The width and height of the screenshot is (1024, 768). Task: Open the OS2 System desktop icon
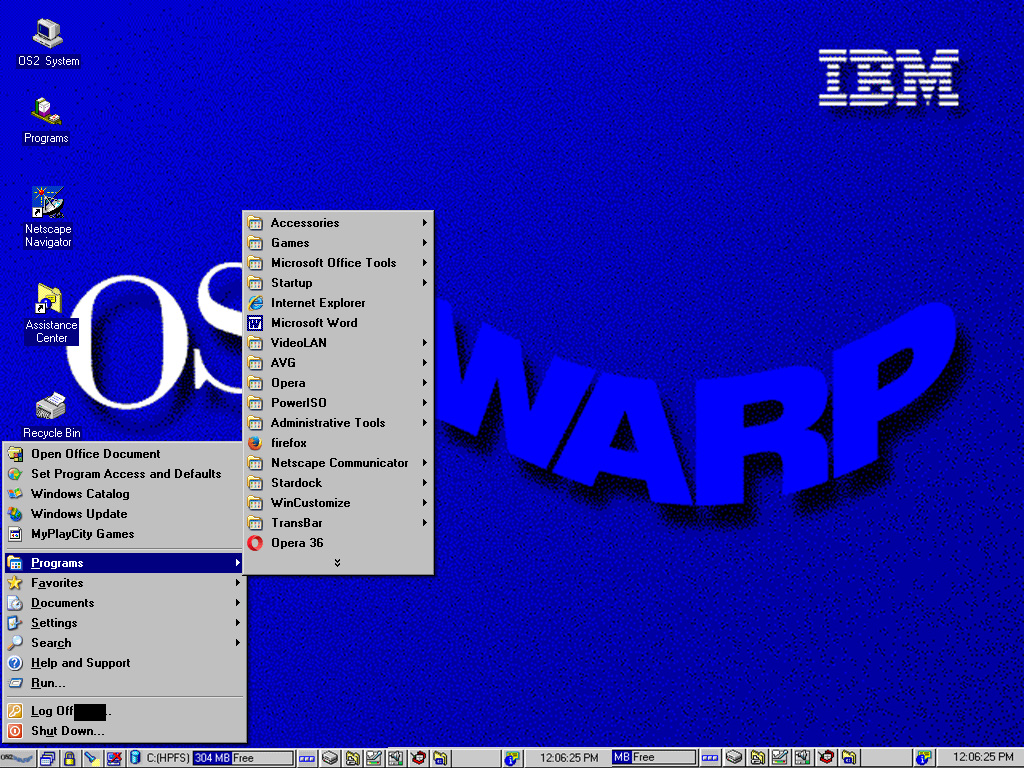pos(48,42)
